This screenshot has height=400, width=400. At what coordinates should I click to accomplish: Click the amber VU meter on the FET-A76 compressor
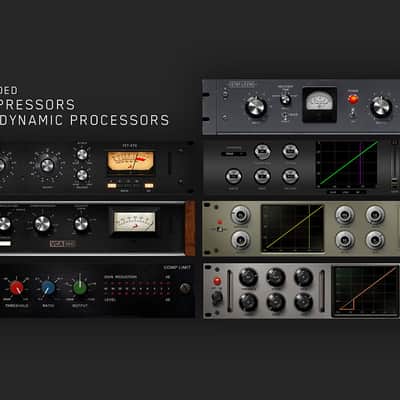tap(130, 162)
